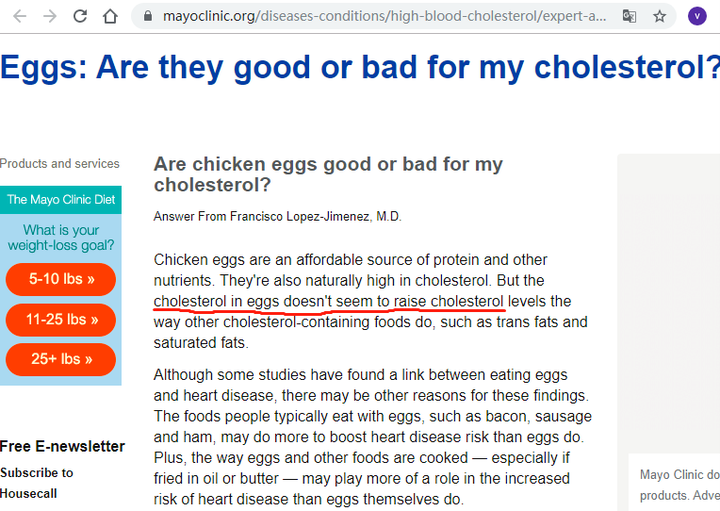Click the "Are chicken eggs good or bad" subheading
This screenshot has width=720, height=511.
point(328,174)
